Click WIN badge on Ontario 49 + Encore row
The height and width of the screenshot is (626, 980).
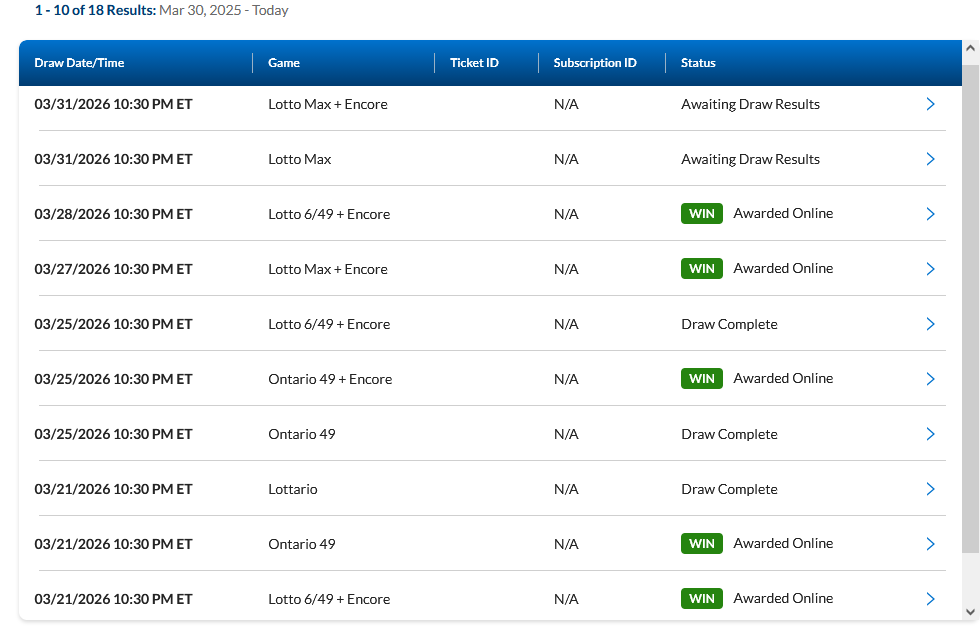pos(702,379)
